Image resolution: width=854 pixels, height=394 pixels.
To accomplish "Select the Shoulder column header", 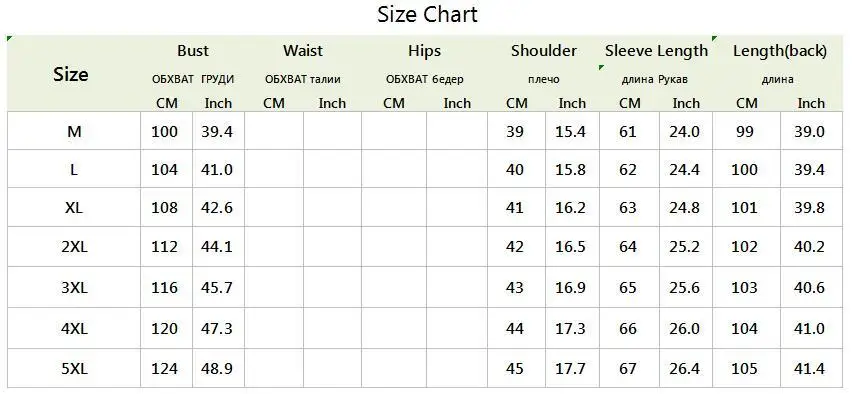I will (544, 51).
